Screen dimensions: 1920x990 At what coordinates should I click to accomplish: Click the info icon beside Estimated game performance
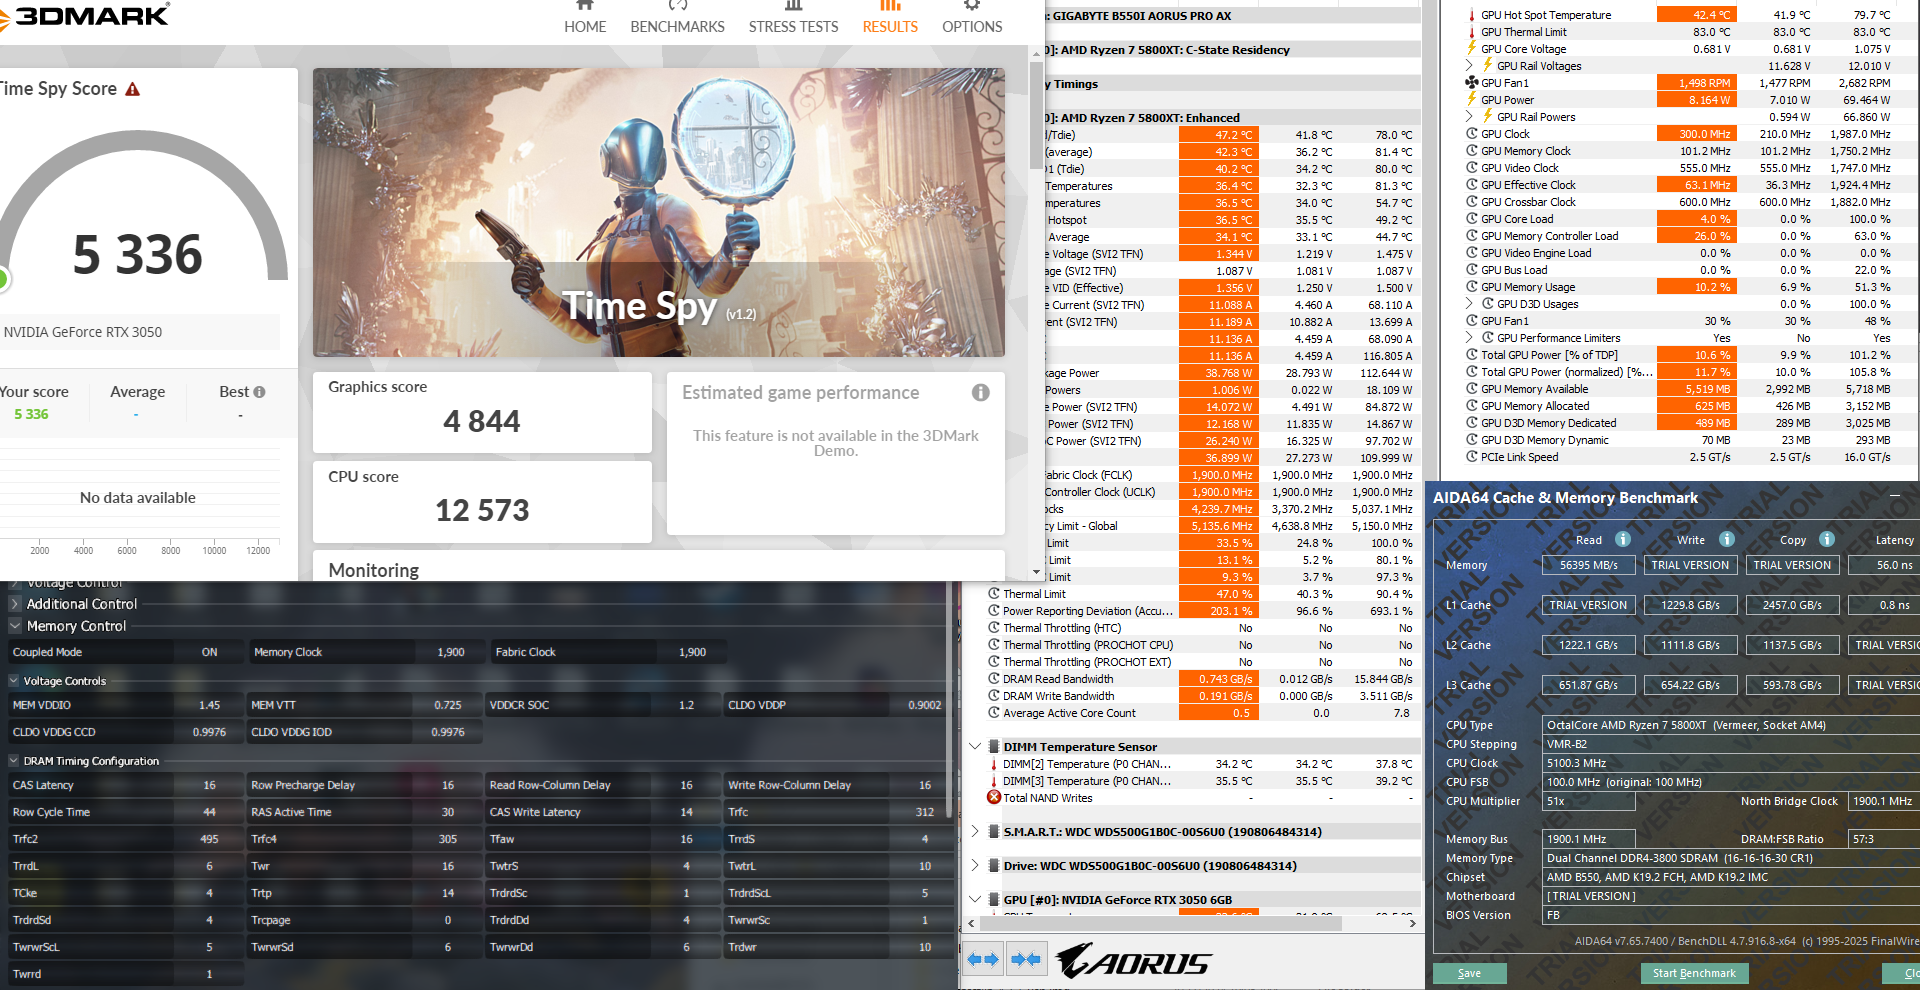[x=980, y=393]
